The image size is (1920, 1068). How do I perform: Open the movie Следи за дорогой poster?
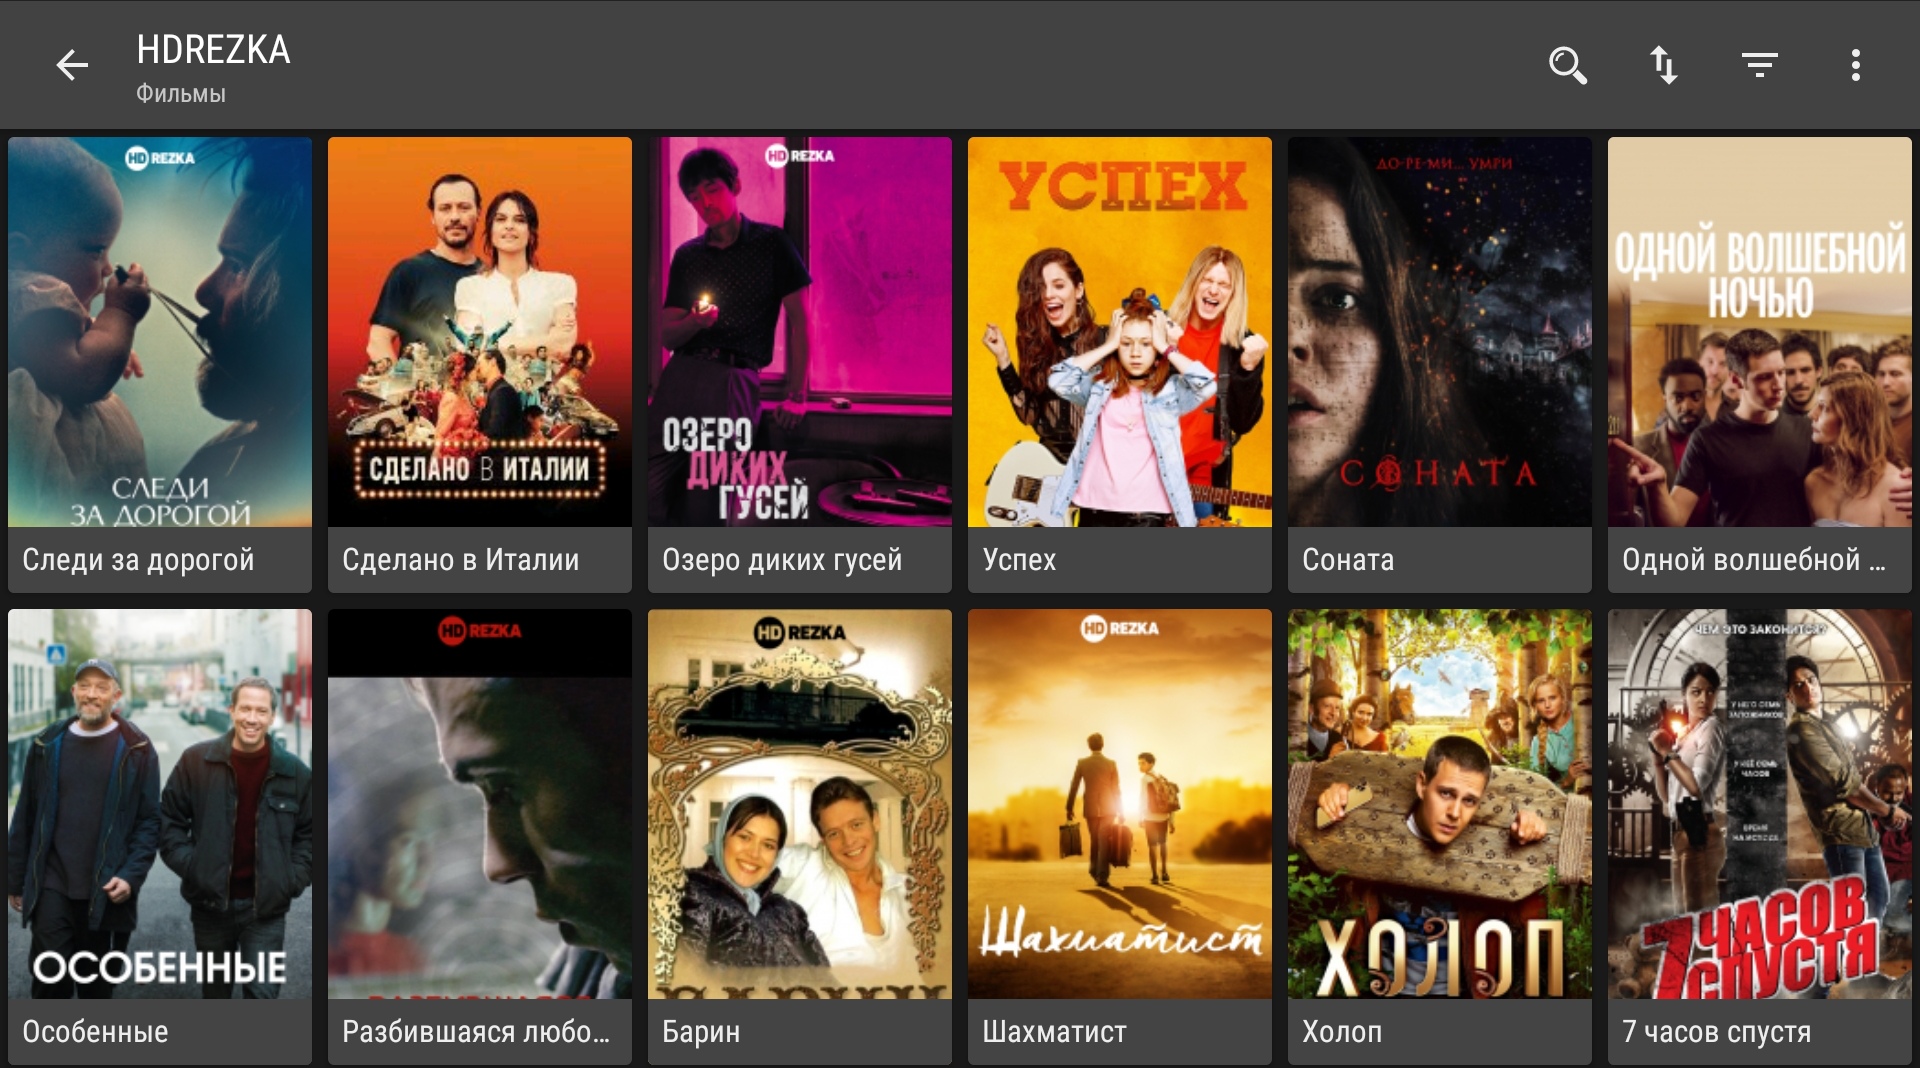point(160,332)
